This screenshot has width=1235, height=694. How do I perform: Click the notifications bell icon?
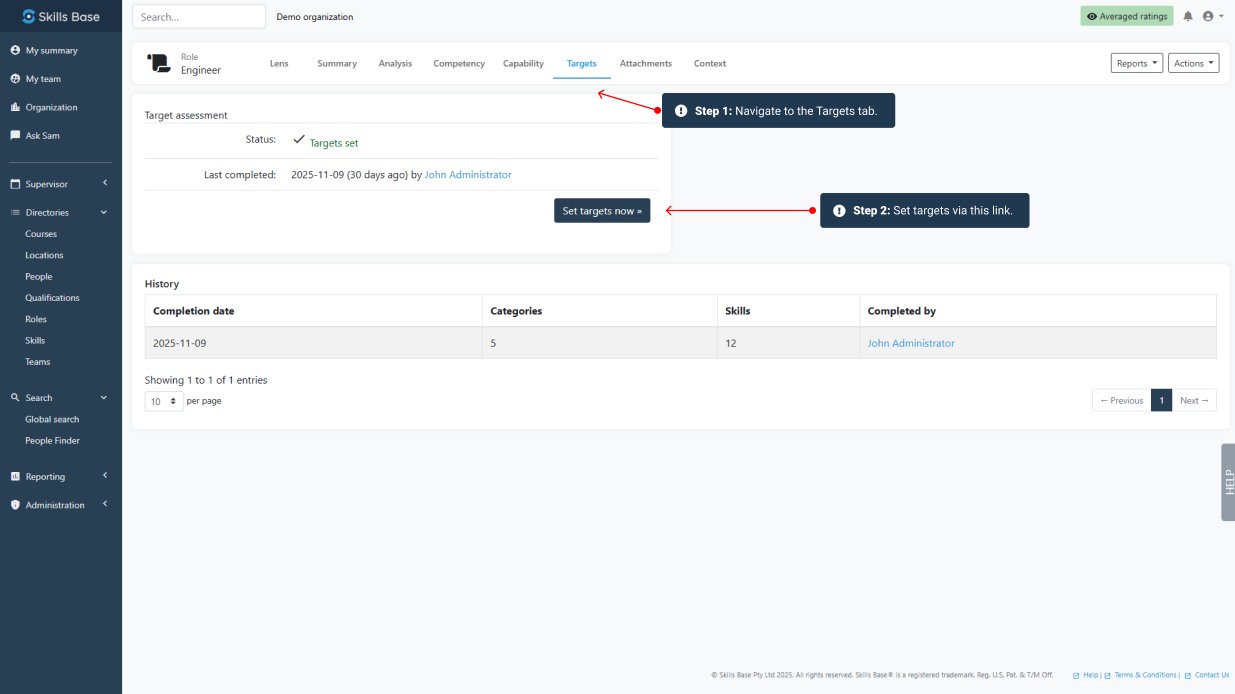1188,17
